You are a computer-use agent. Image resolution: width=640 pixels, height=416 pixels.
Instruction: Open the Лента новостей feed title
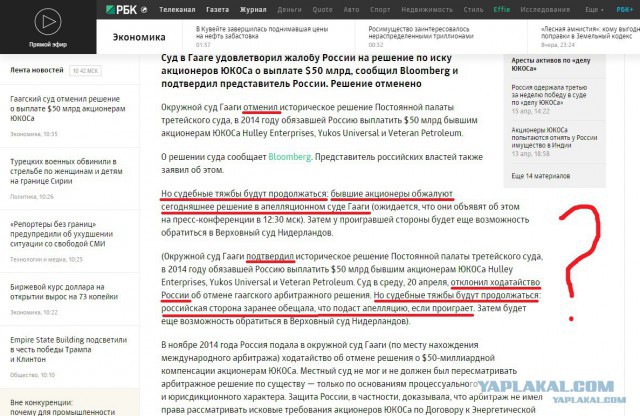(37, 70)
